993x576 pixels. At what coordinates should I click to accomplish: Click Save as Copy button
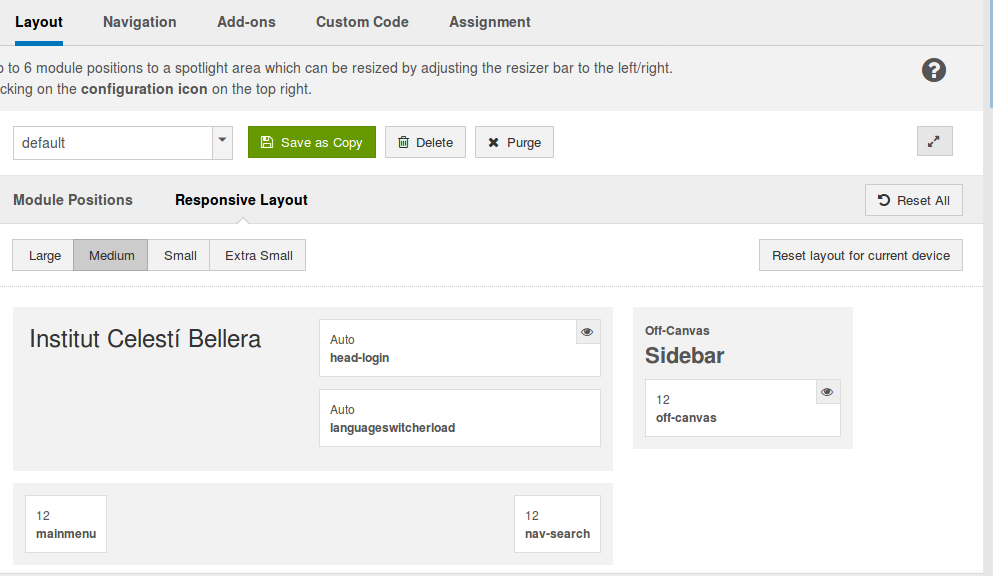[x=312, y=142]
